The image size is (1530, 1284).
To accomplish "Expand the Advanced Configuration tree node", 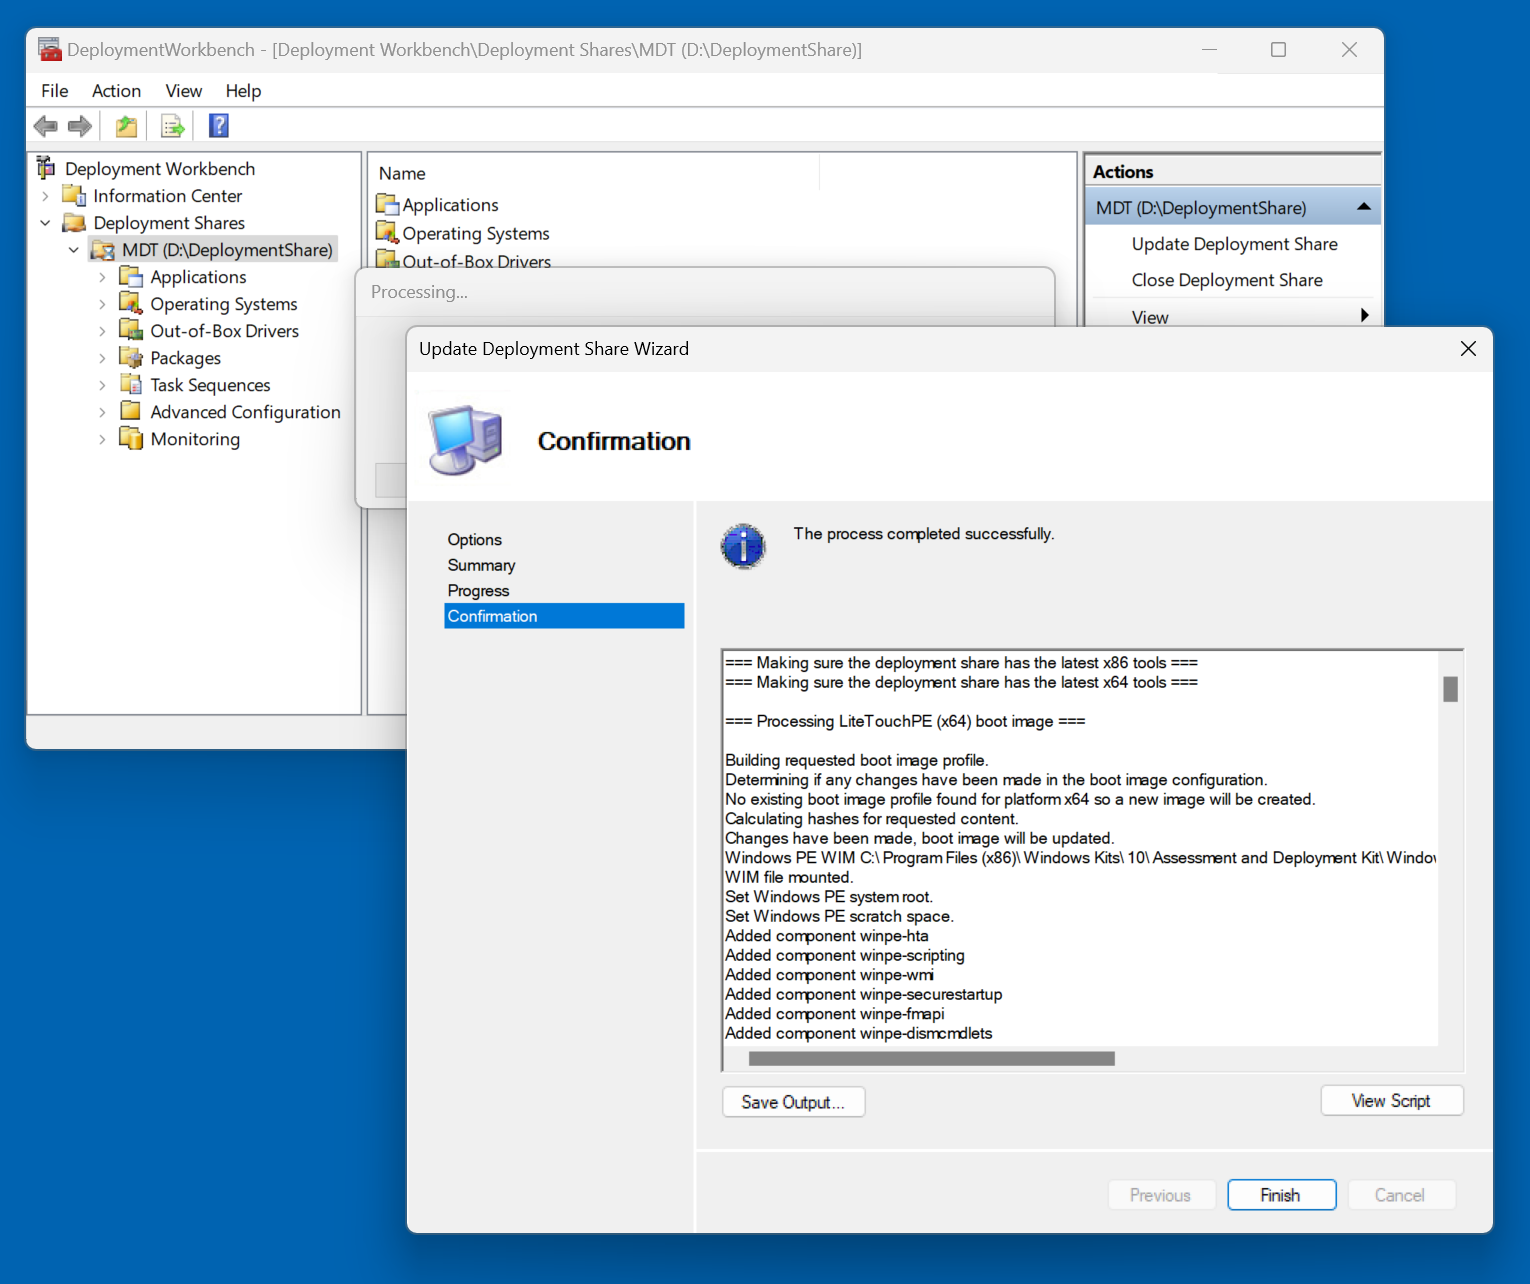I will click(x=102, y=412).
